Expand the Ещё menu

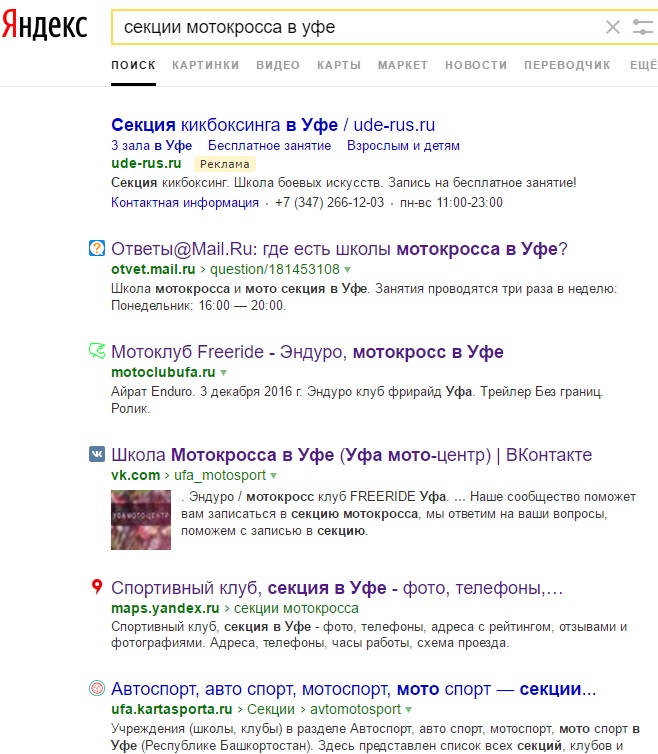point(644,65)
